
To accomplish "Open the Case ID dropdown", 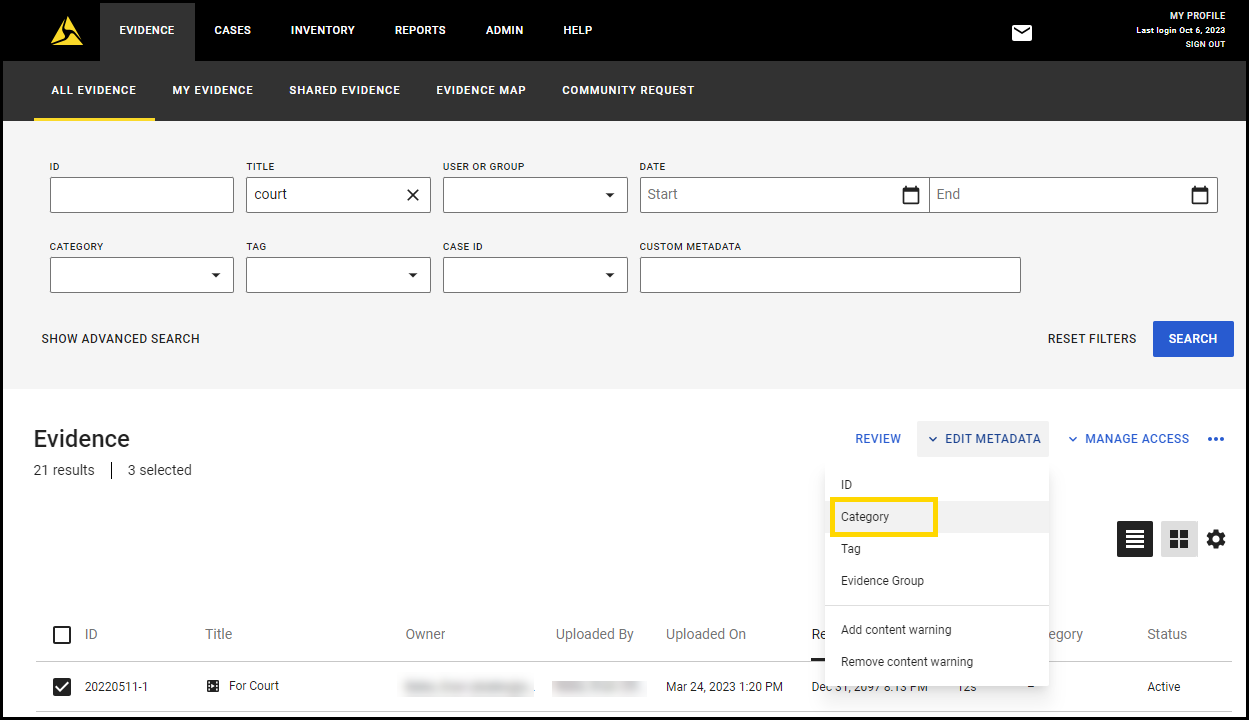I will (x=610, y=275).
